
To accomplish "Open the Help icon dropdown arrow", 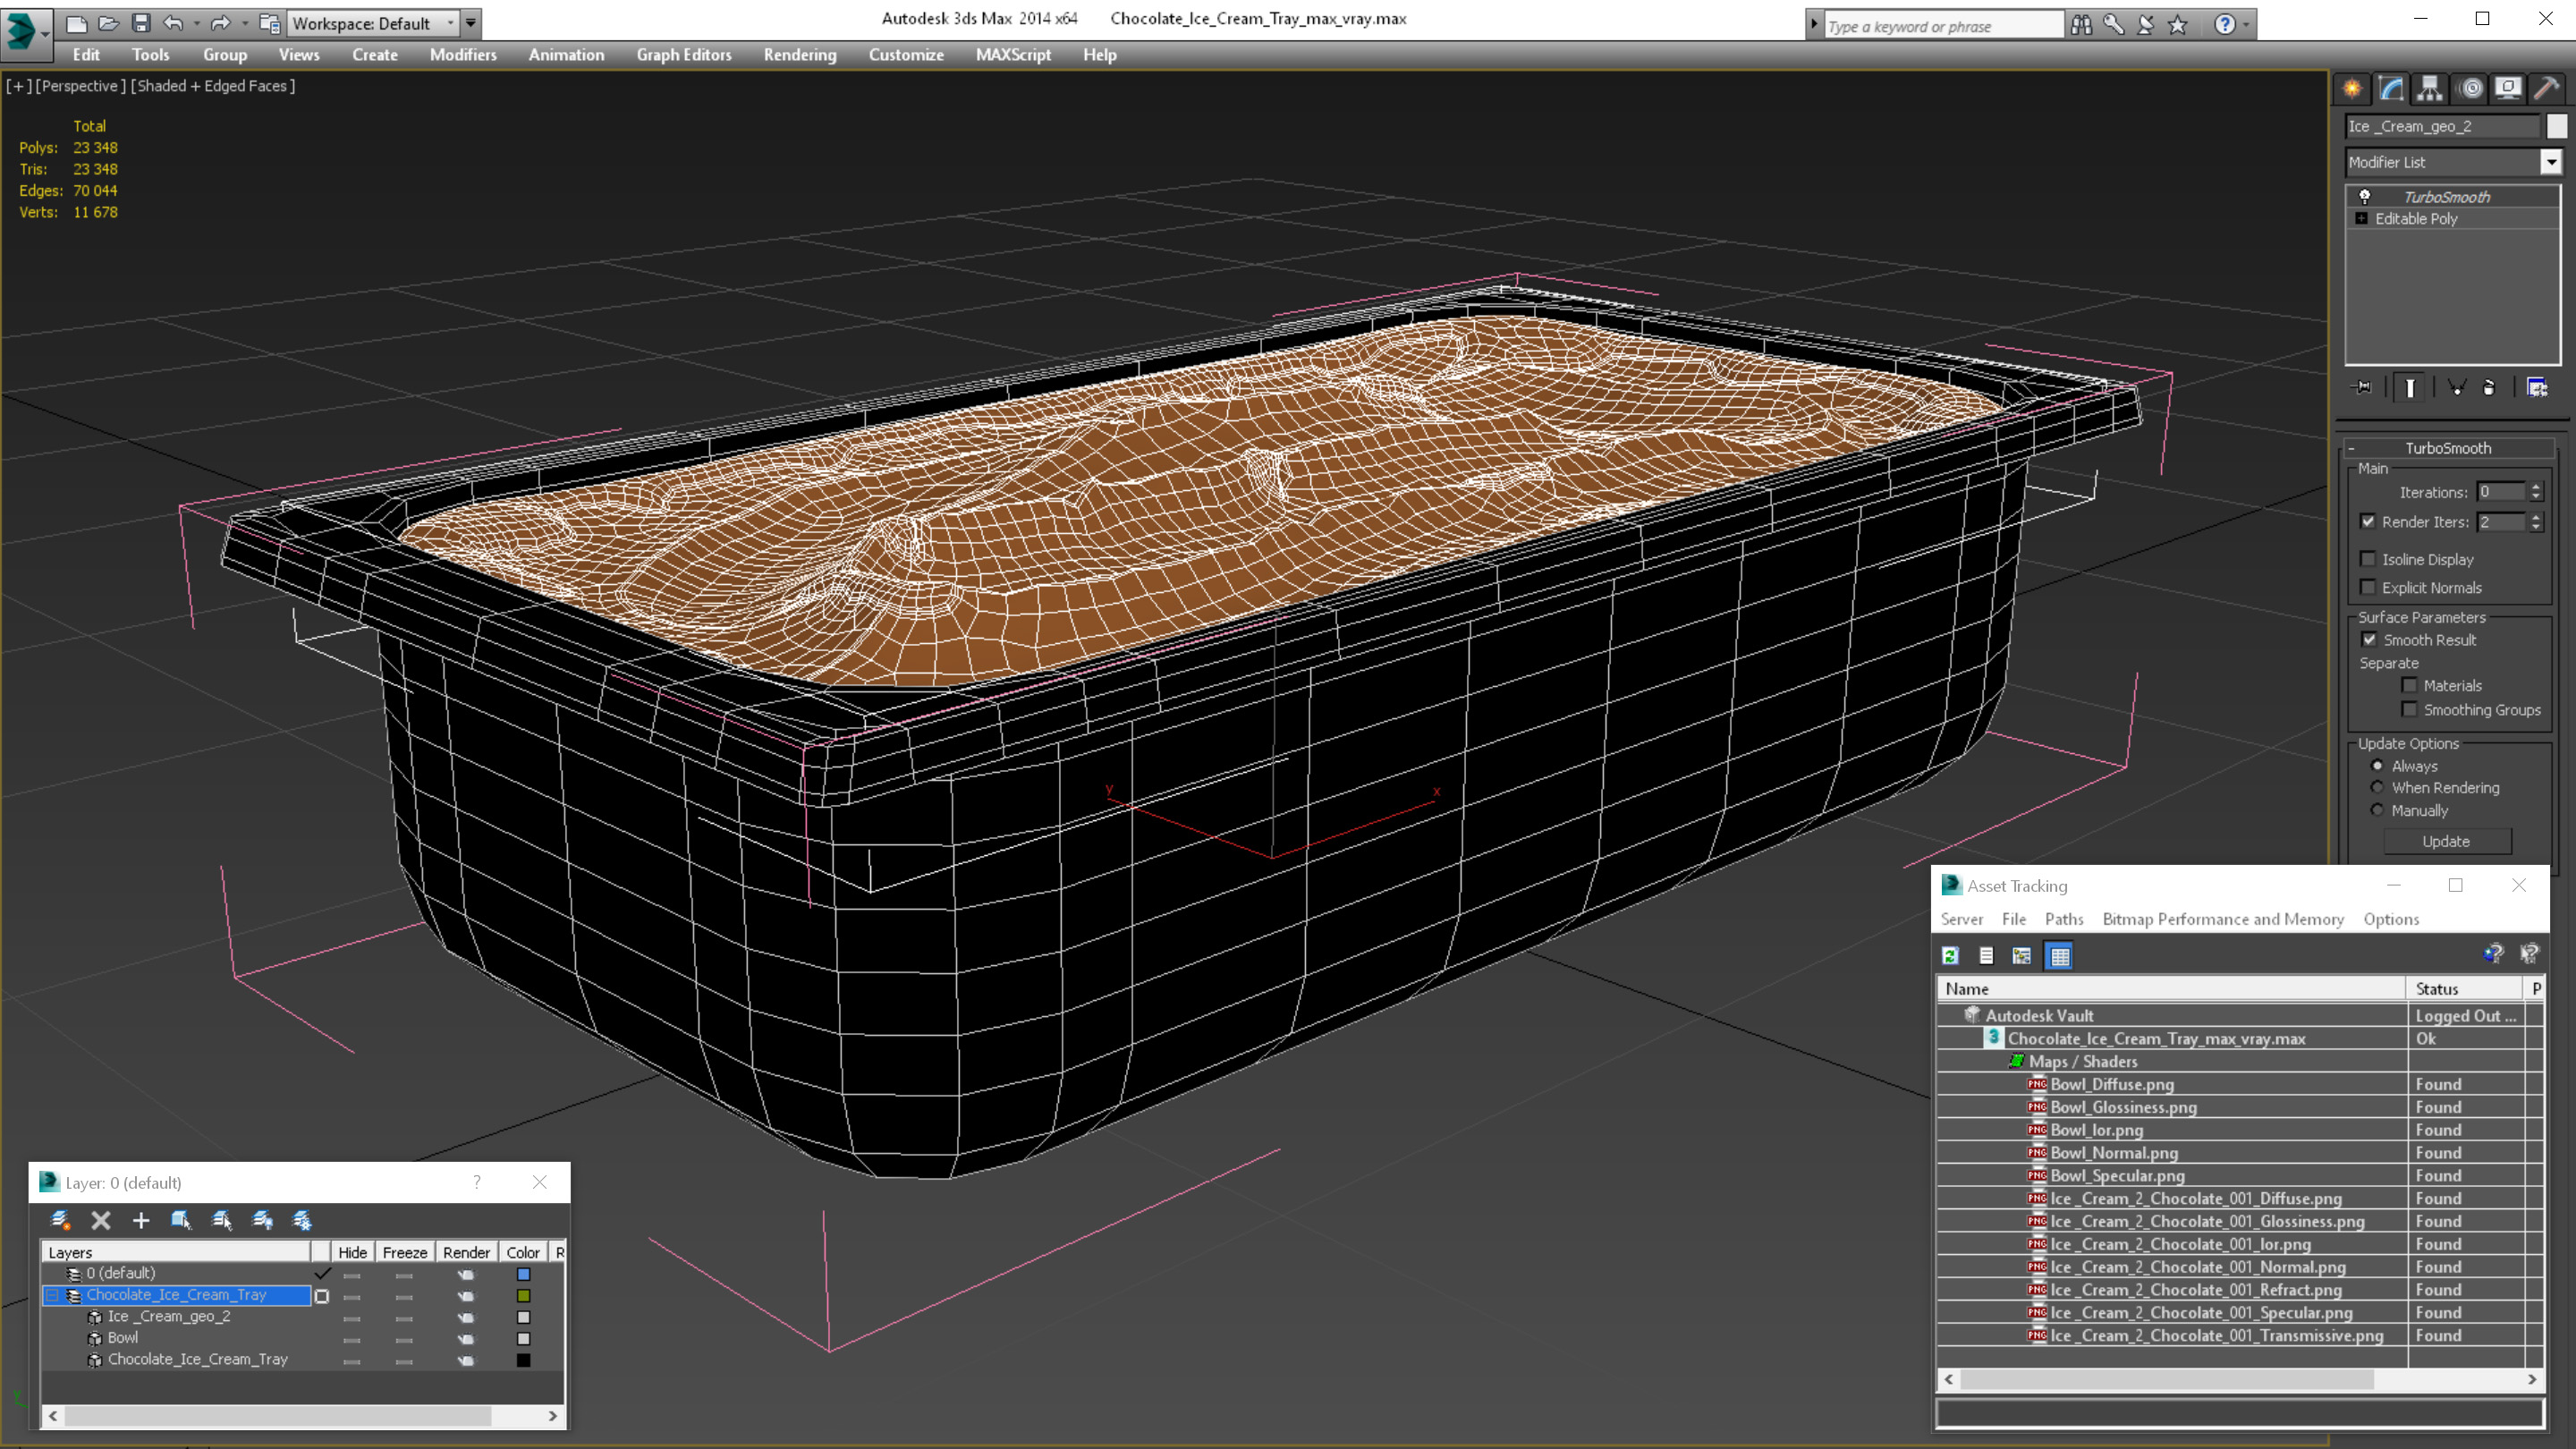I will 2246,25.
